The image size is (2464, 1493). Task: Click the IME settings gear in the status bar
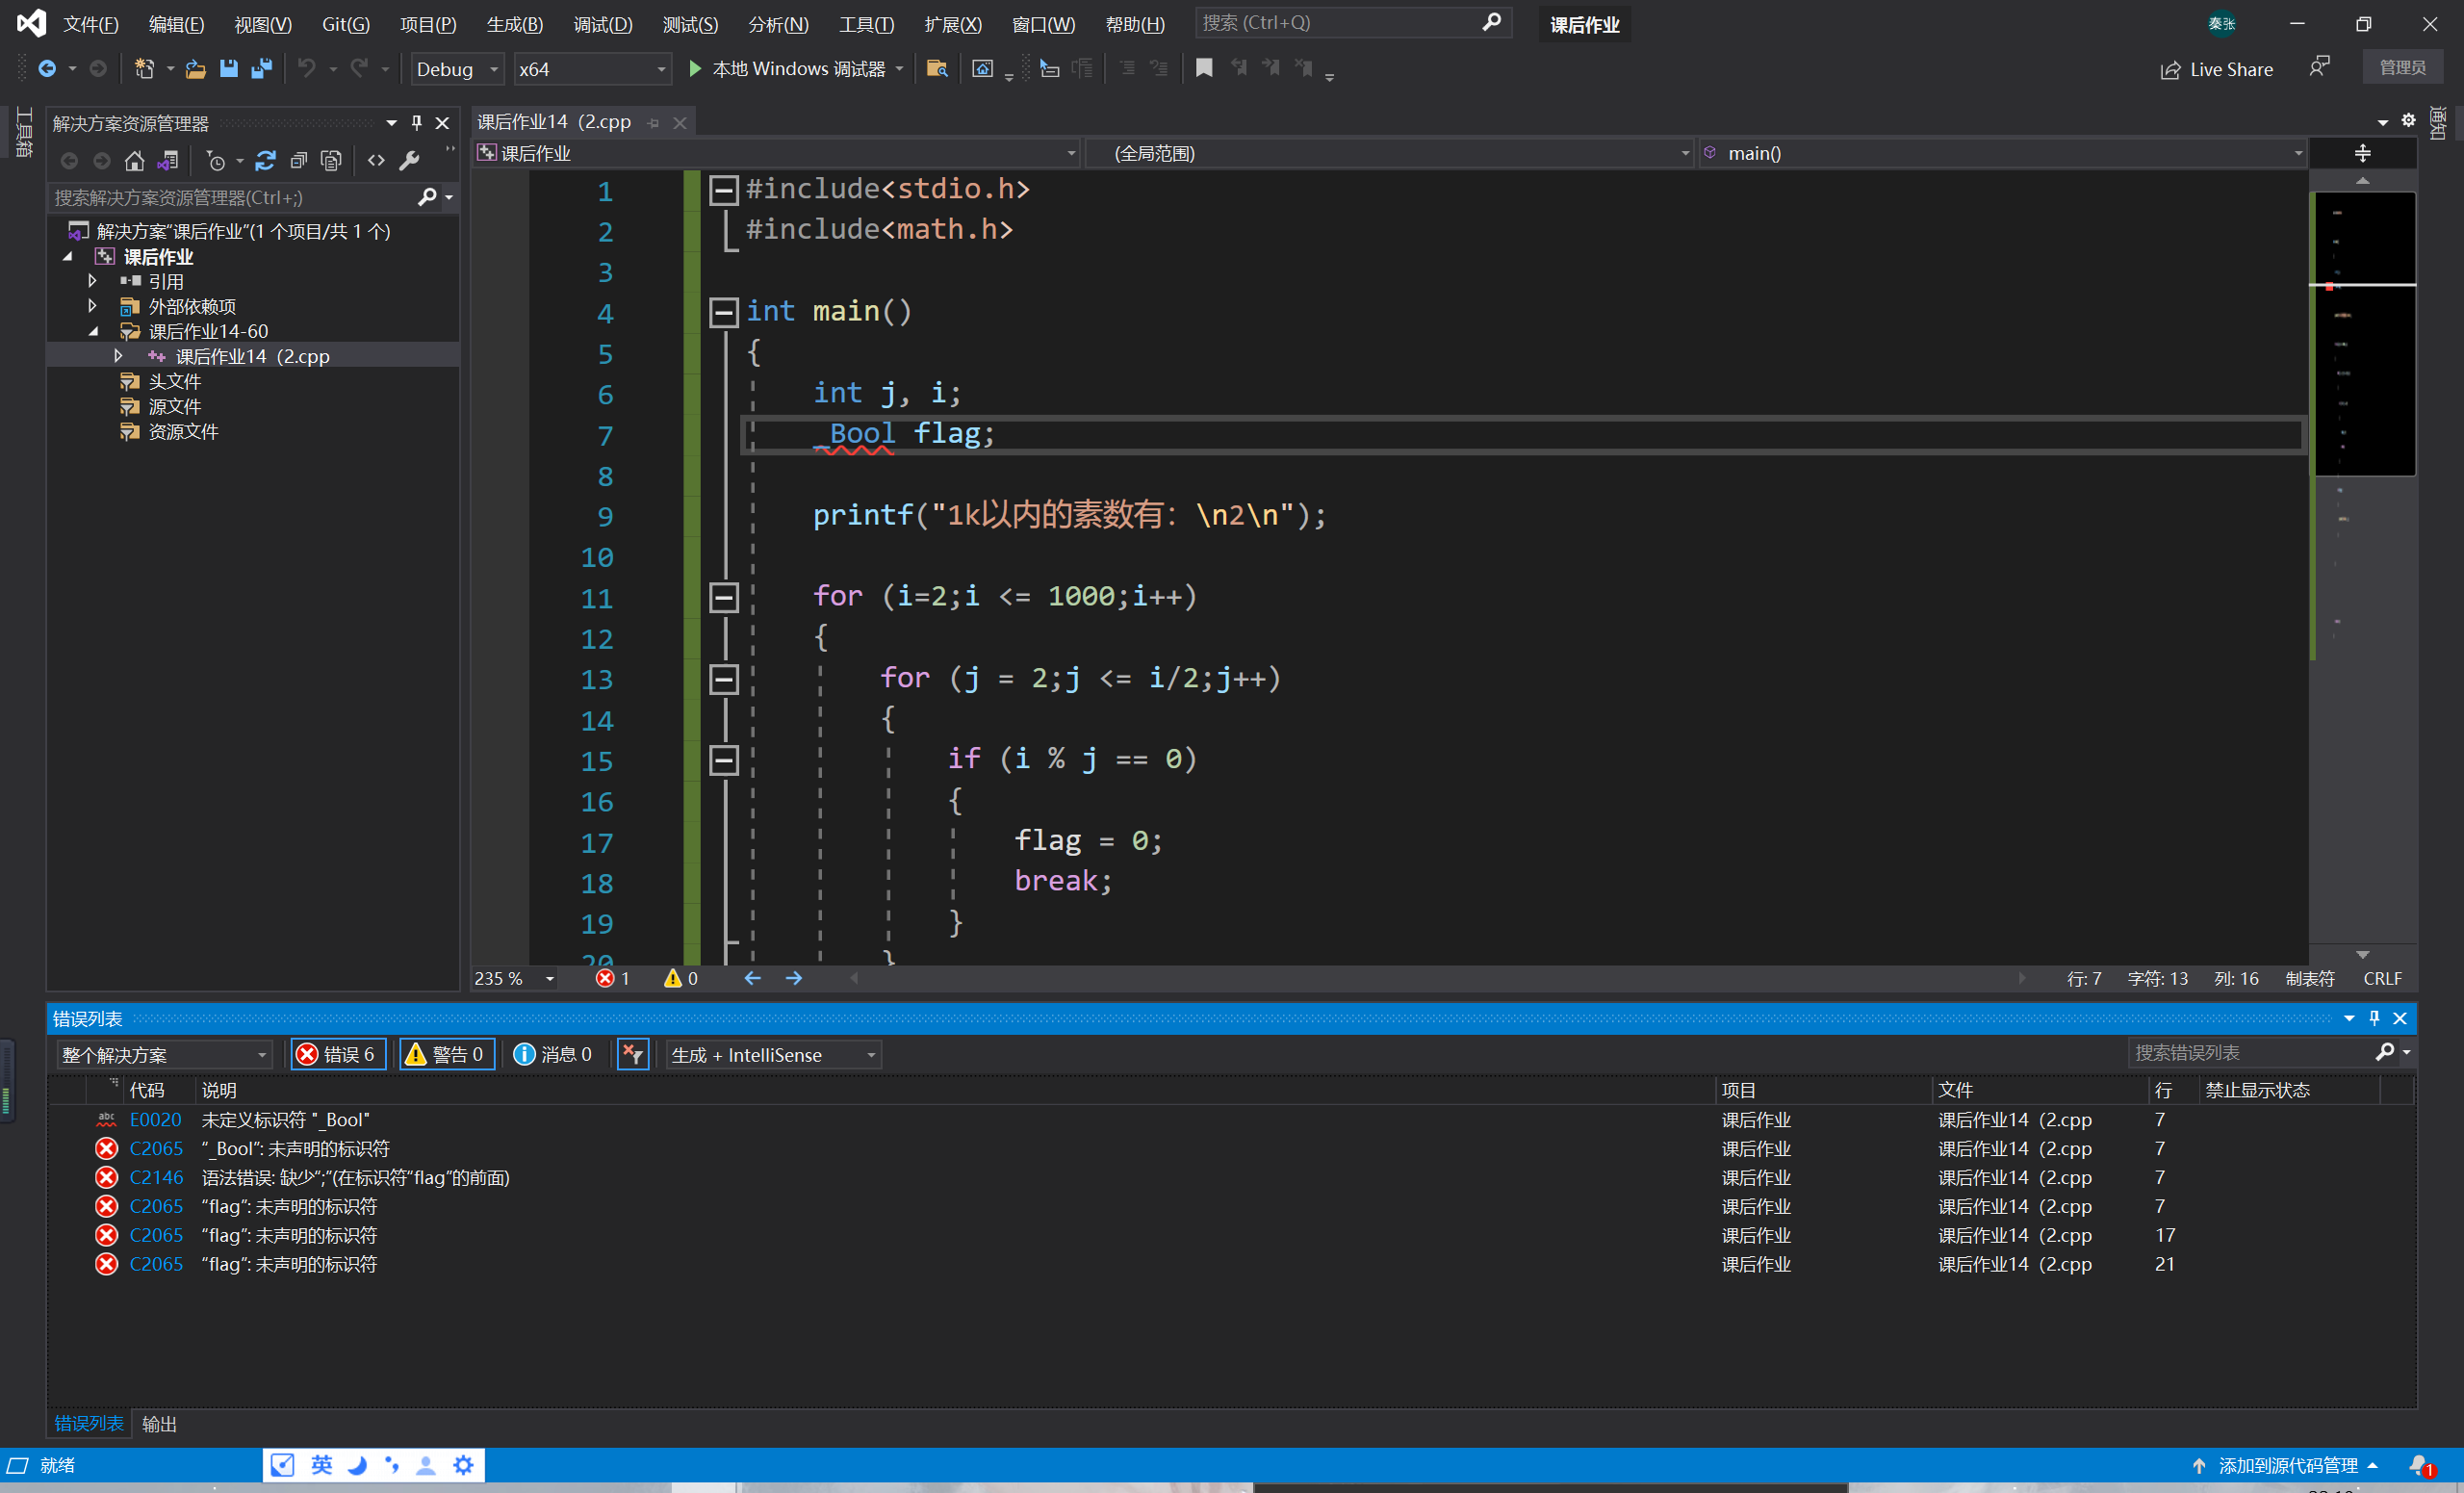click(463, 1465)
